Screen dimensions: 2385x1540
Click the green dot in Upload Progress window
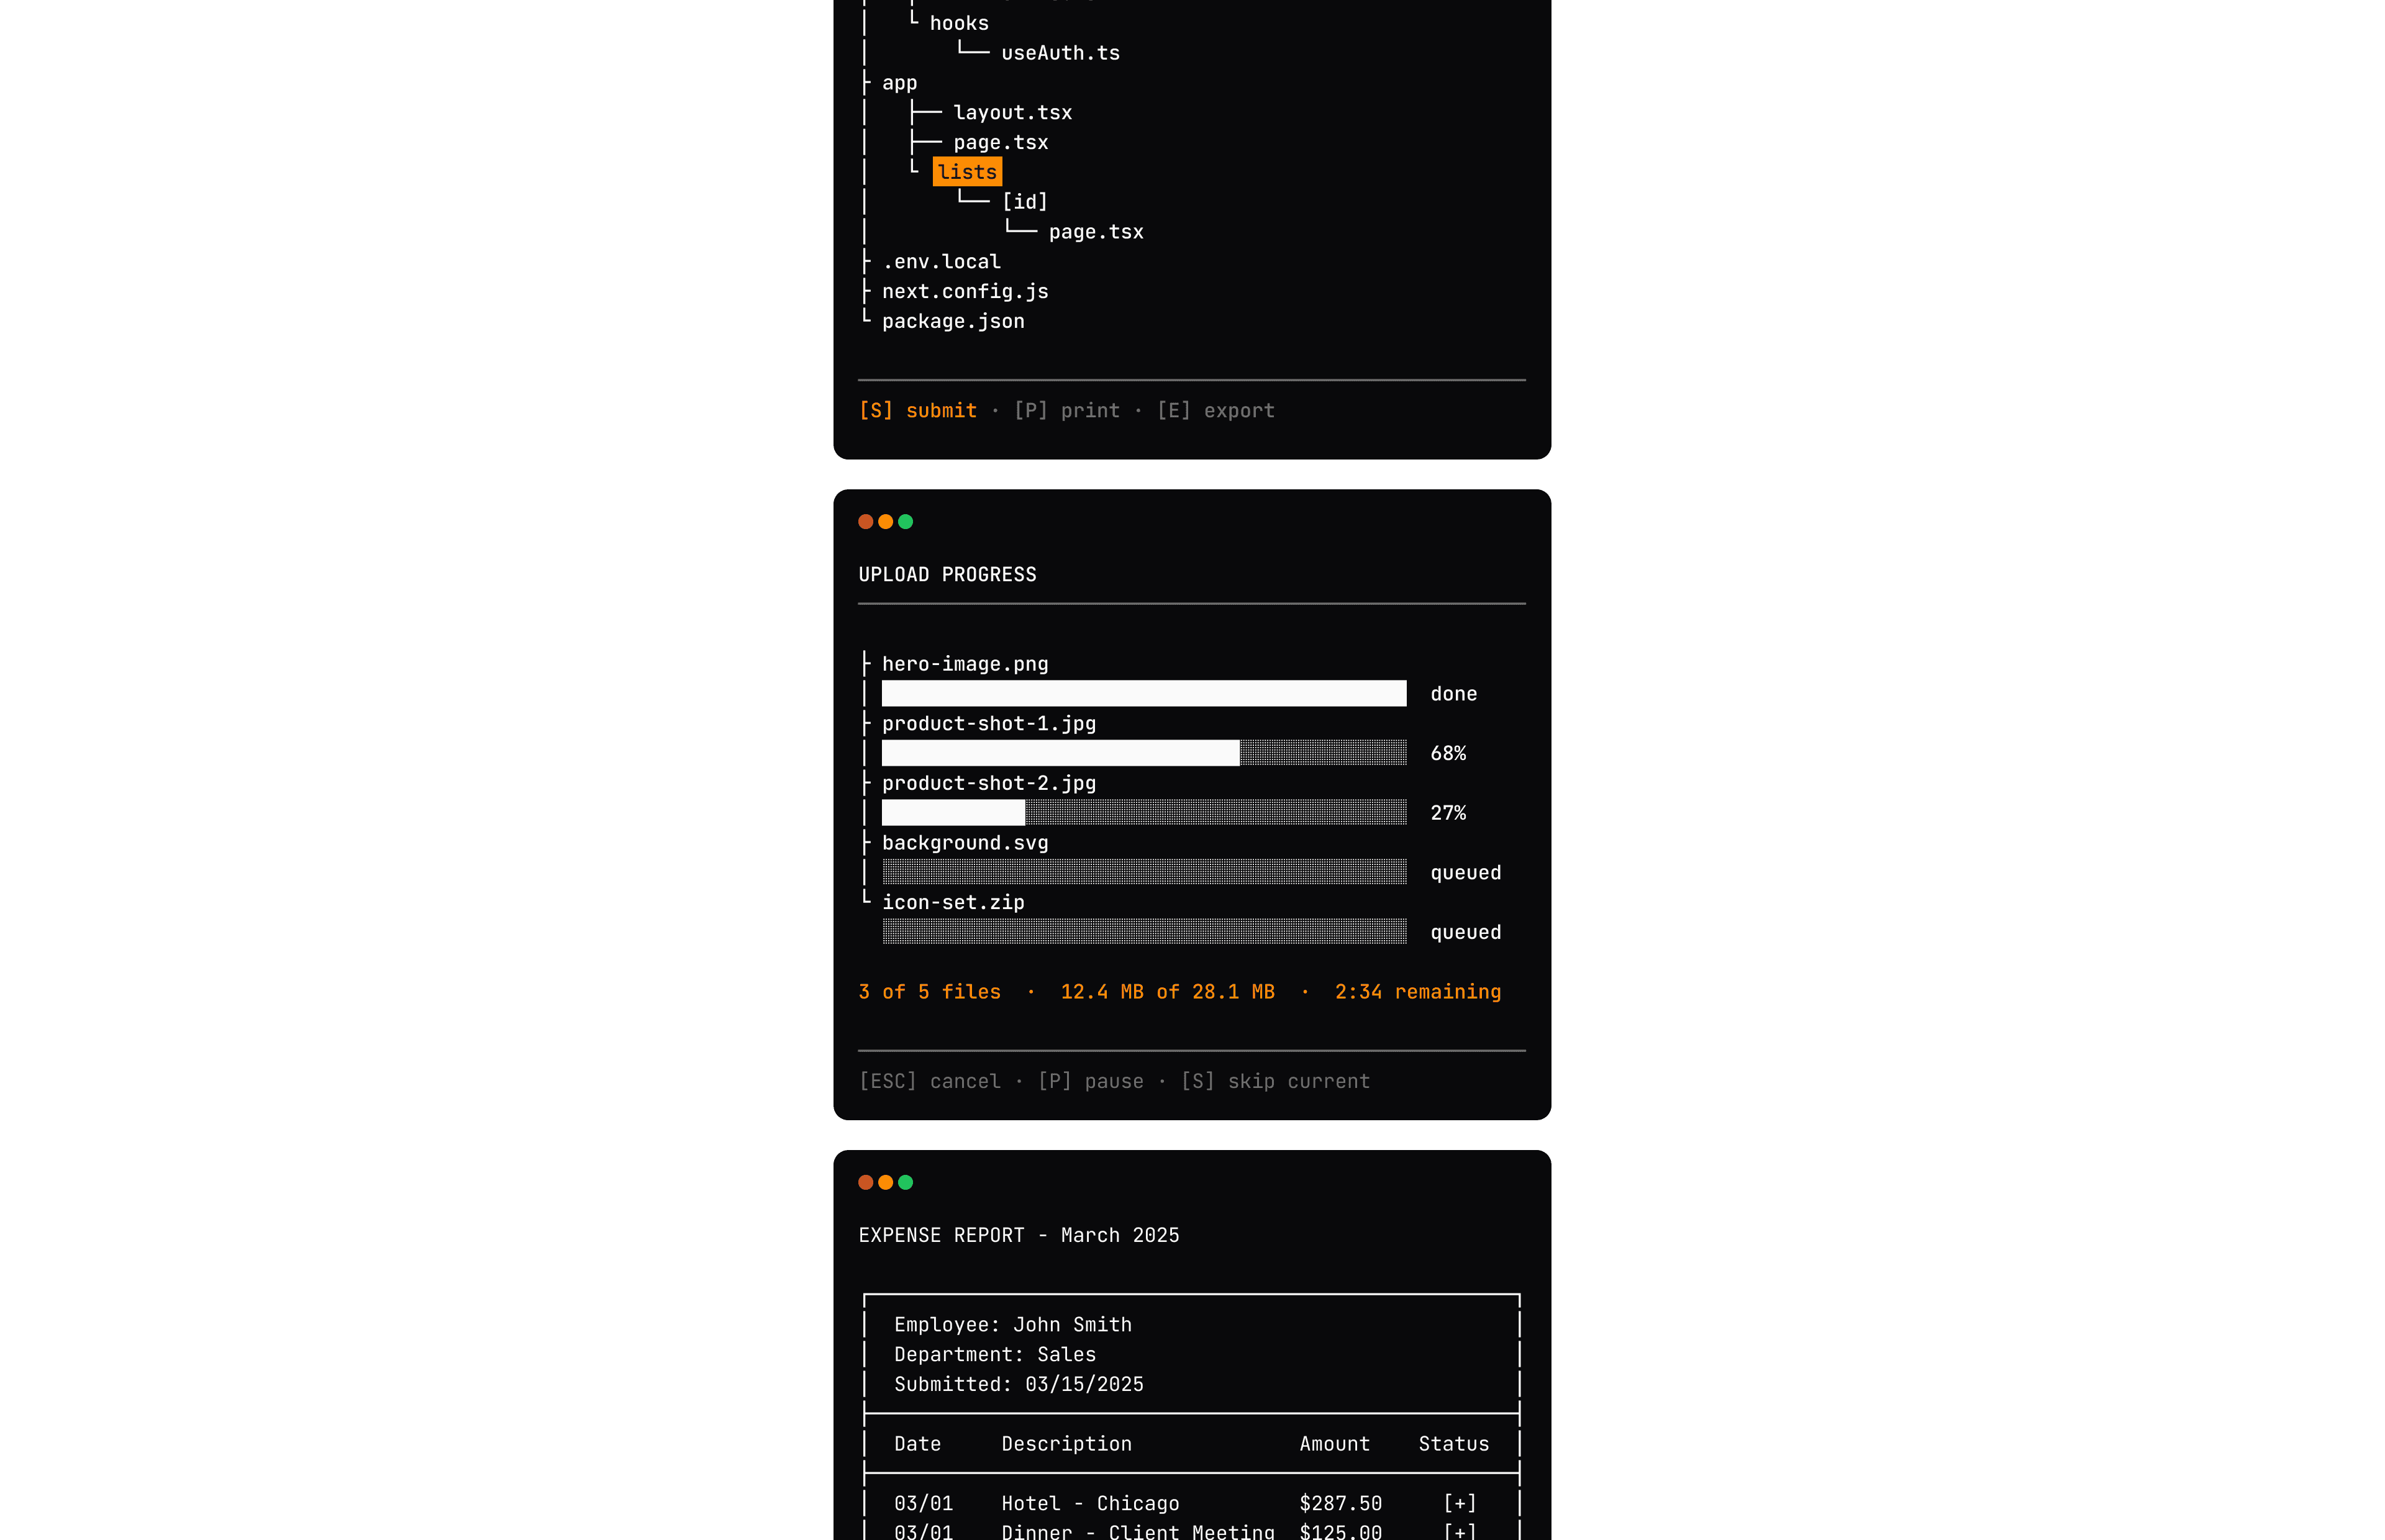[x=905, y=521]
